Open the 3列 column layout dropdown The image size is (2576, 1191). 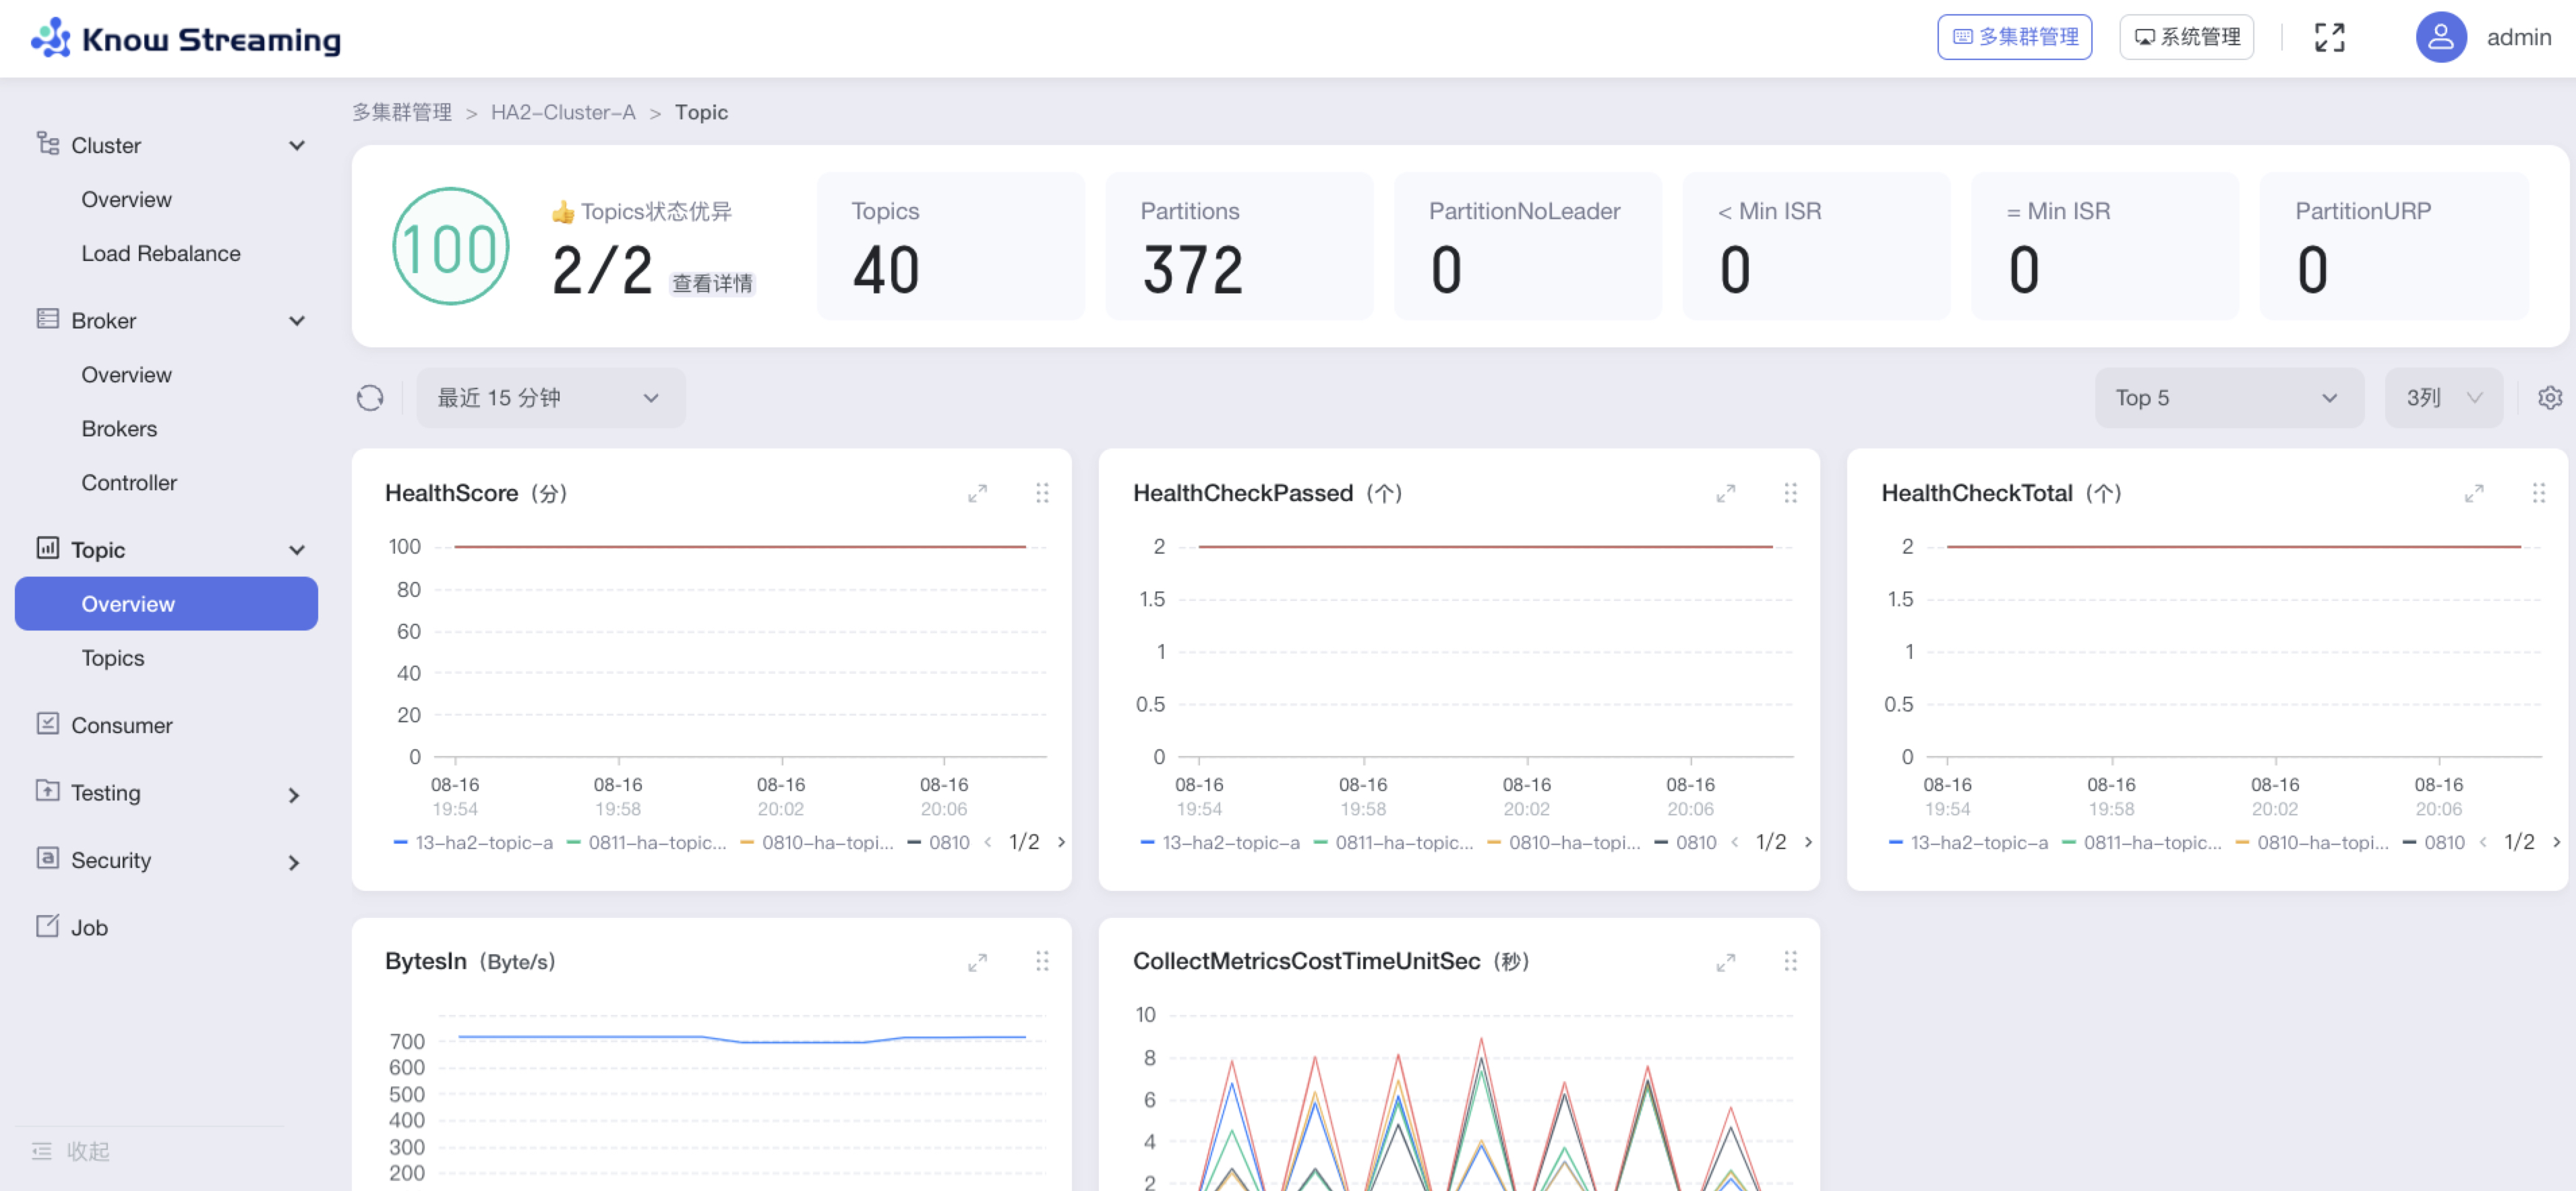pos(2443,398)
